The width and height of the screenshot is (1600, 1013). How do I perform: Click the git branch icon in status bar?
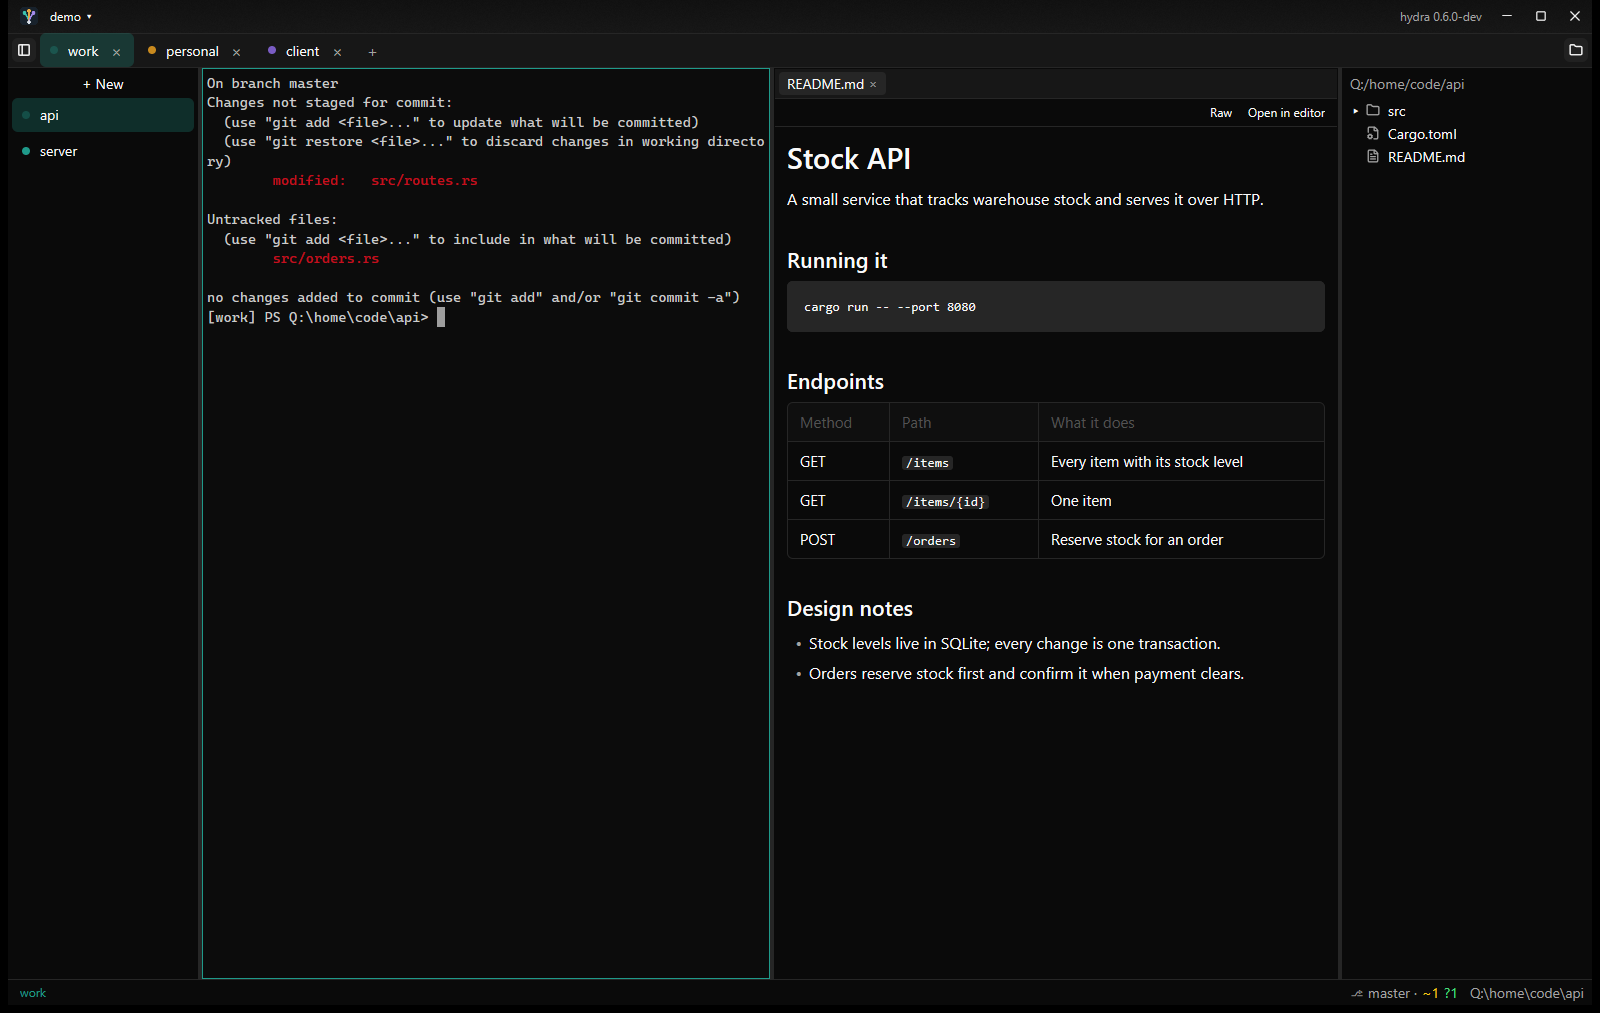tap(1357, 993)
